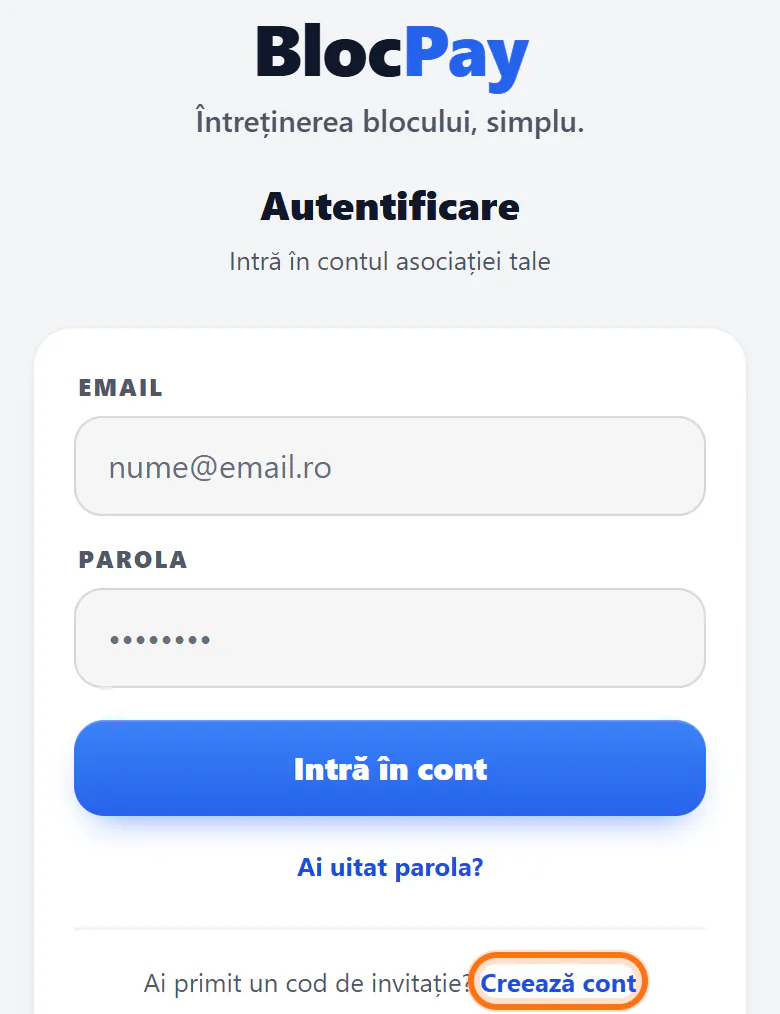Select the Autentificare heading
Screen dimensions: 780x1014
coord(390,206)
